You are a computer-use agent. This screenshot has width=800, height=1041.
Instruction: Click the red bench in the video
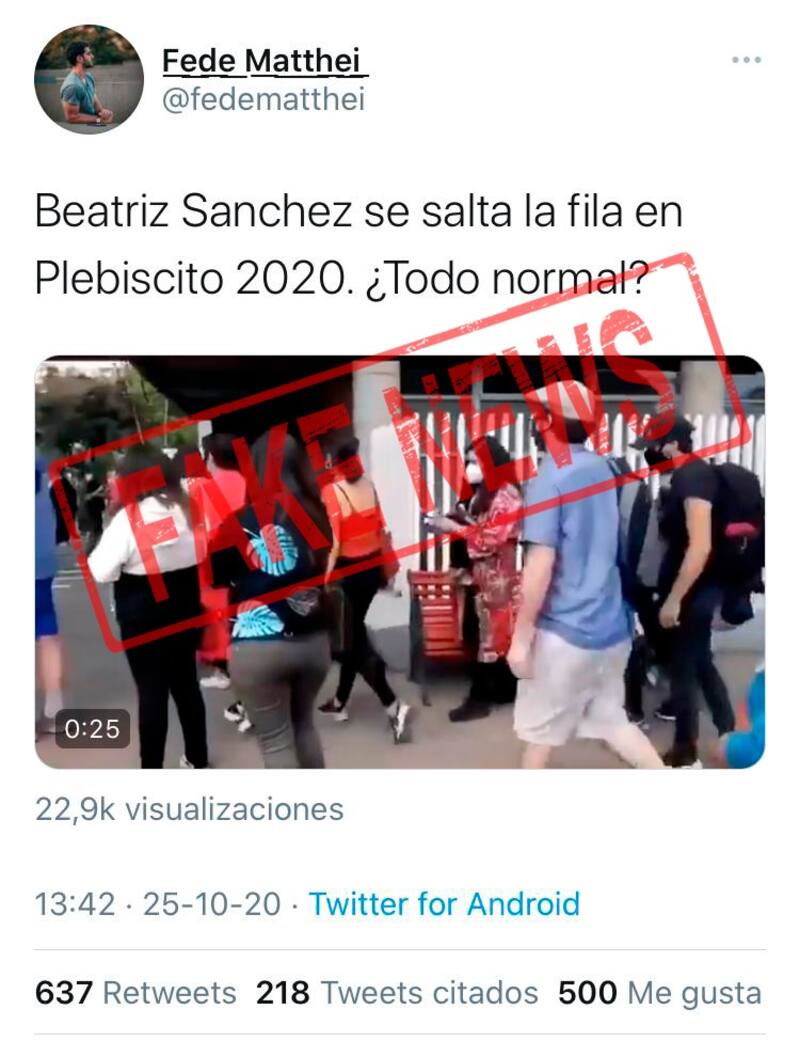tap(440, 621)
